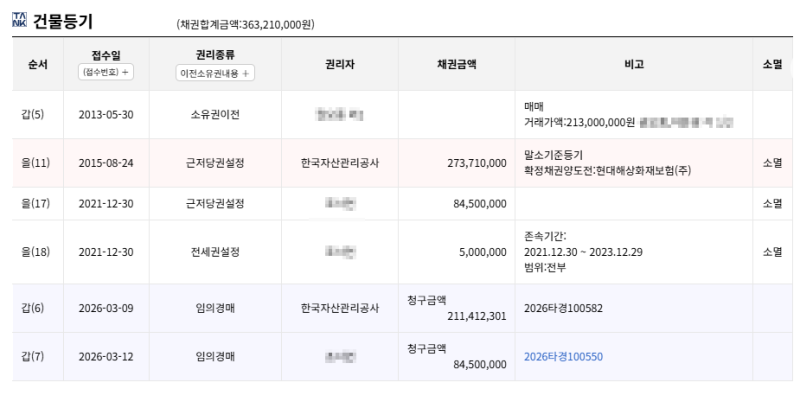Click the period 2021.12.30 ~ 2023.12.29
The width and height of the screenshot is (800, 408).
pyautogui.click(x=583, y=252)
